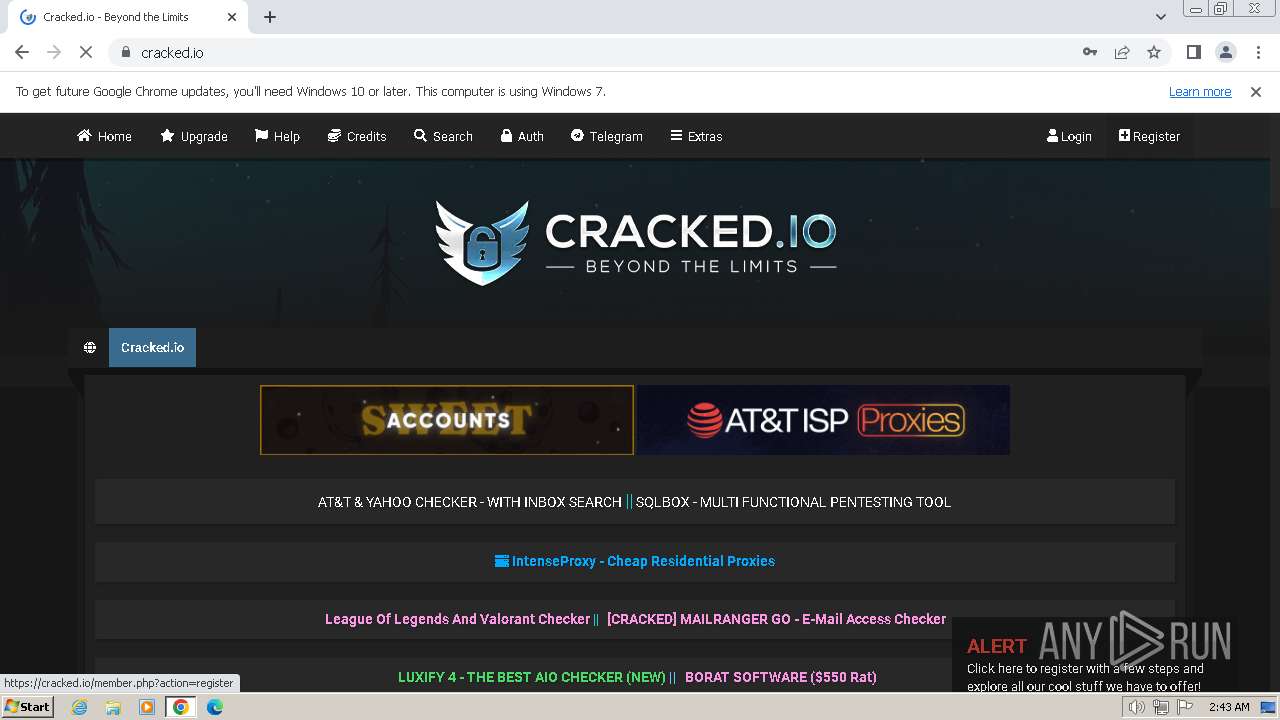Bookmark this tab star icon

click(1154, 52)
